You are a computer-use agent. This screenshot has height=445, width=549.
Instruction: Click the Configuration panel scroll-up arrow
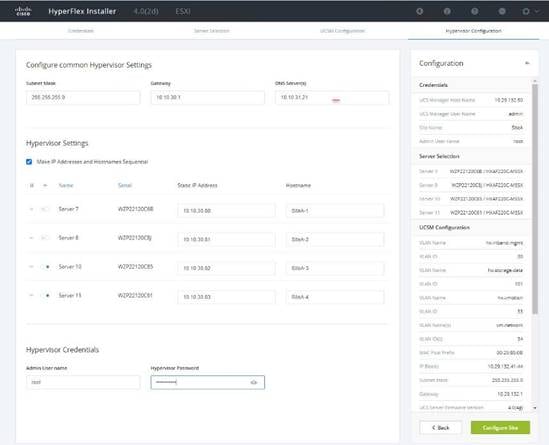coord(535,81)
